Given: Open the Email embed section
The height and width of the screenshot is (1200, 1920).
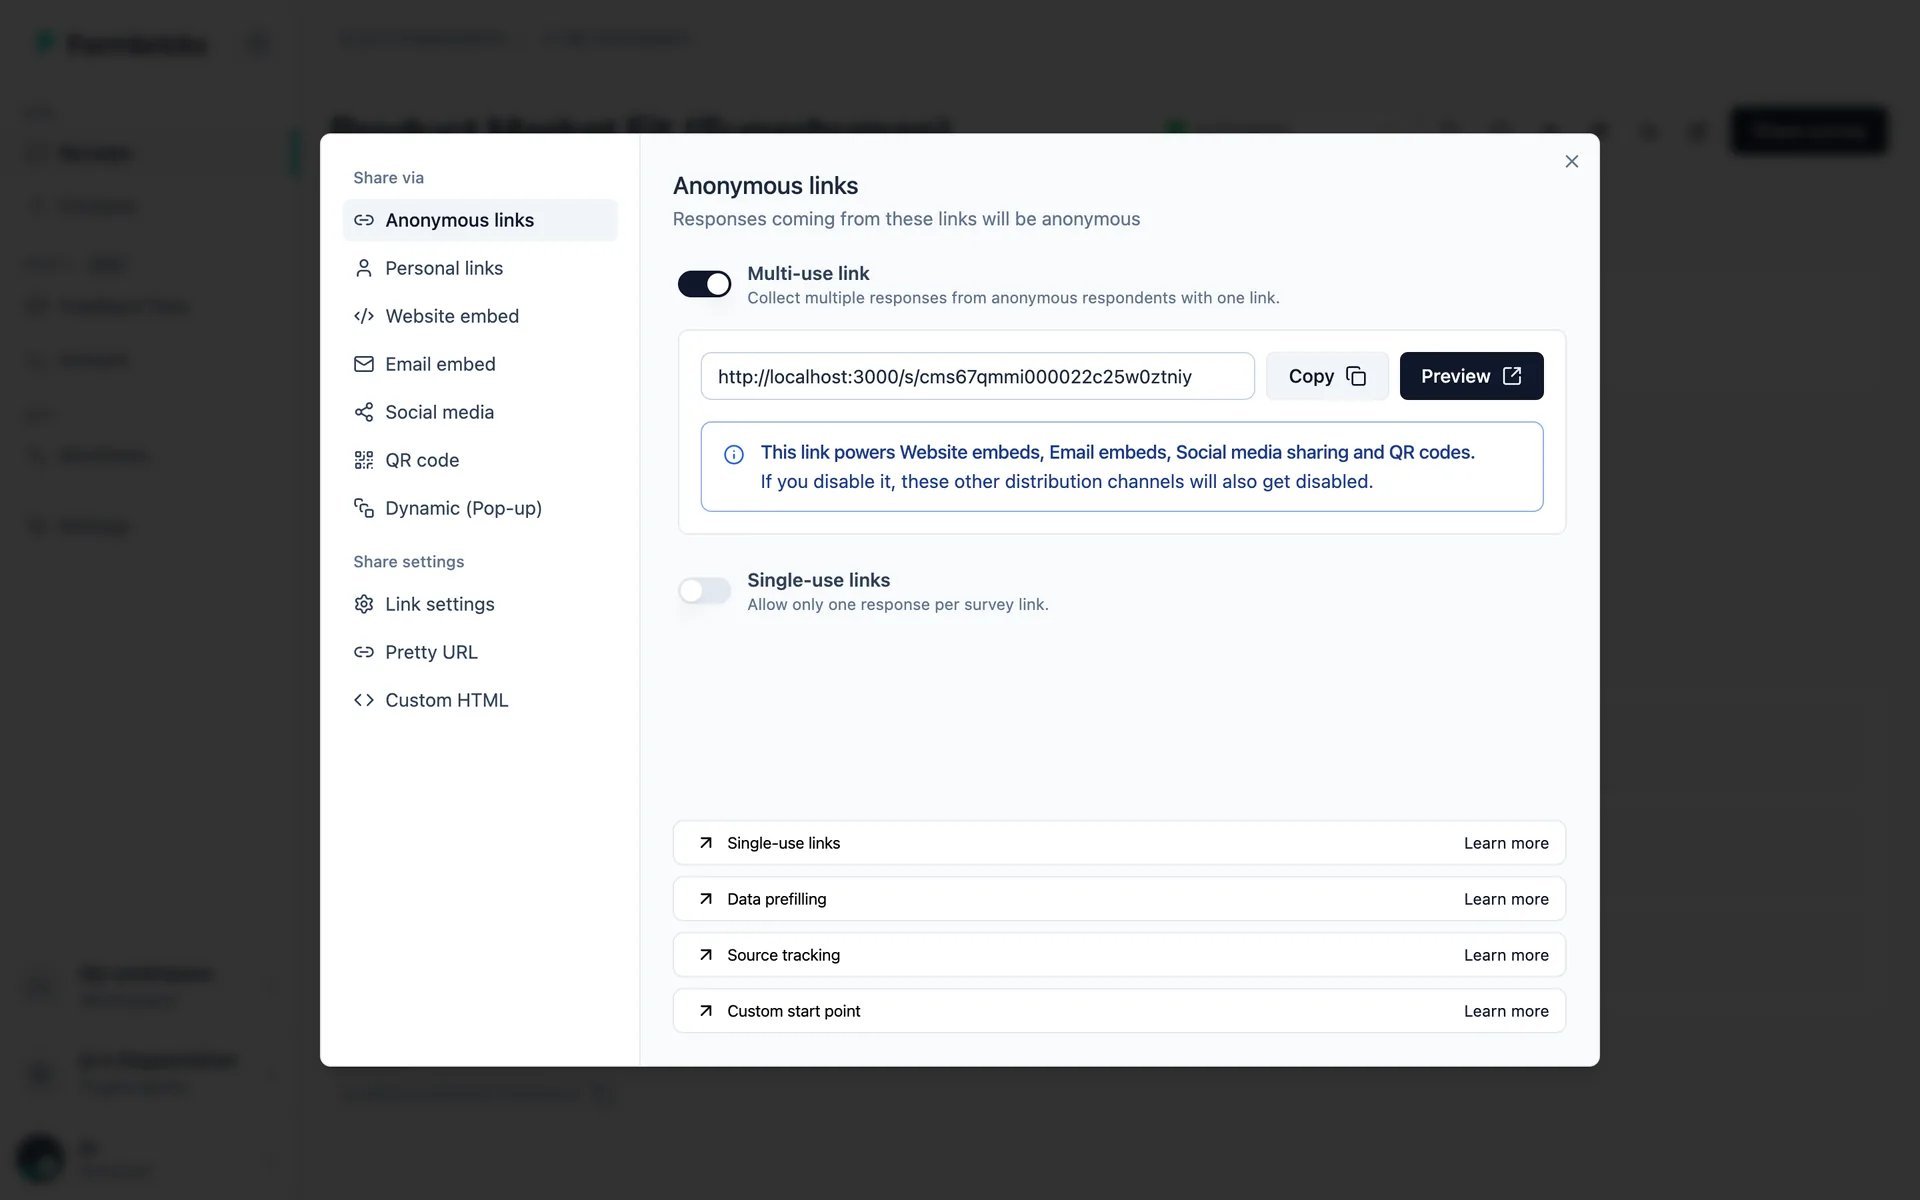Looking at the screenshot, I should coord(480,364).
